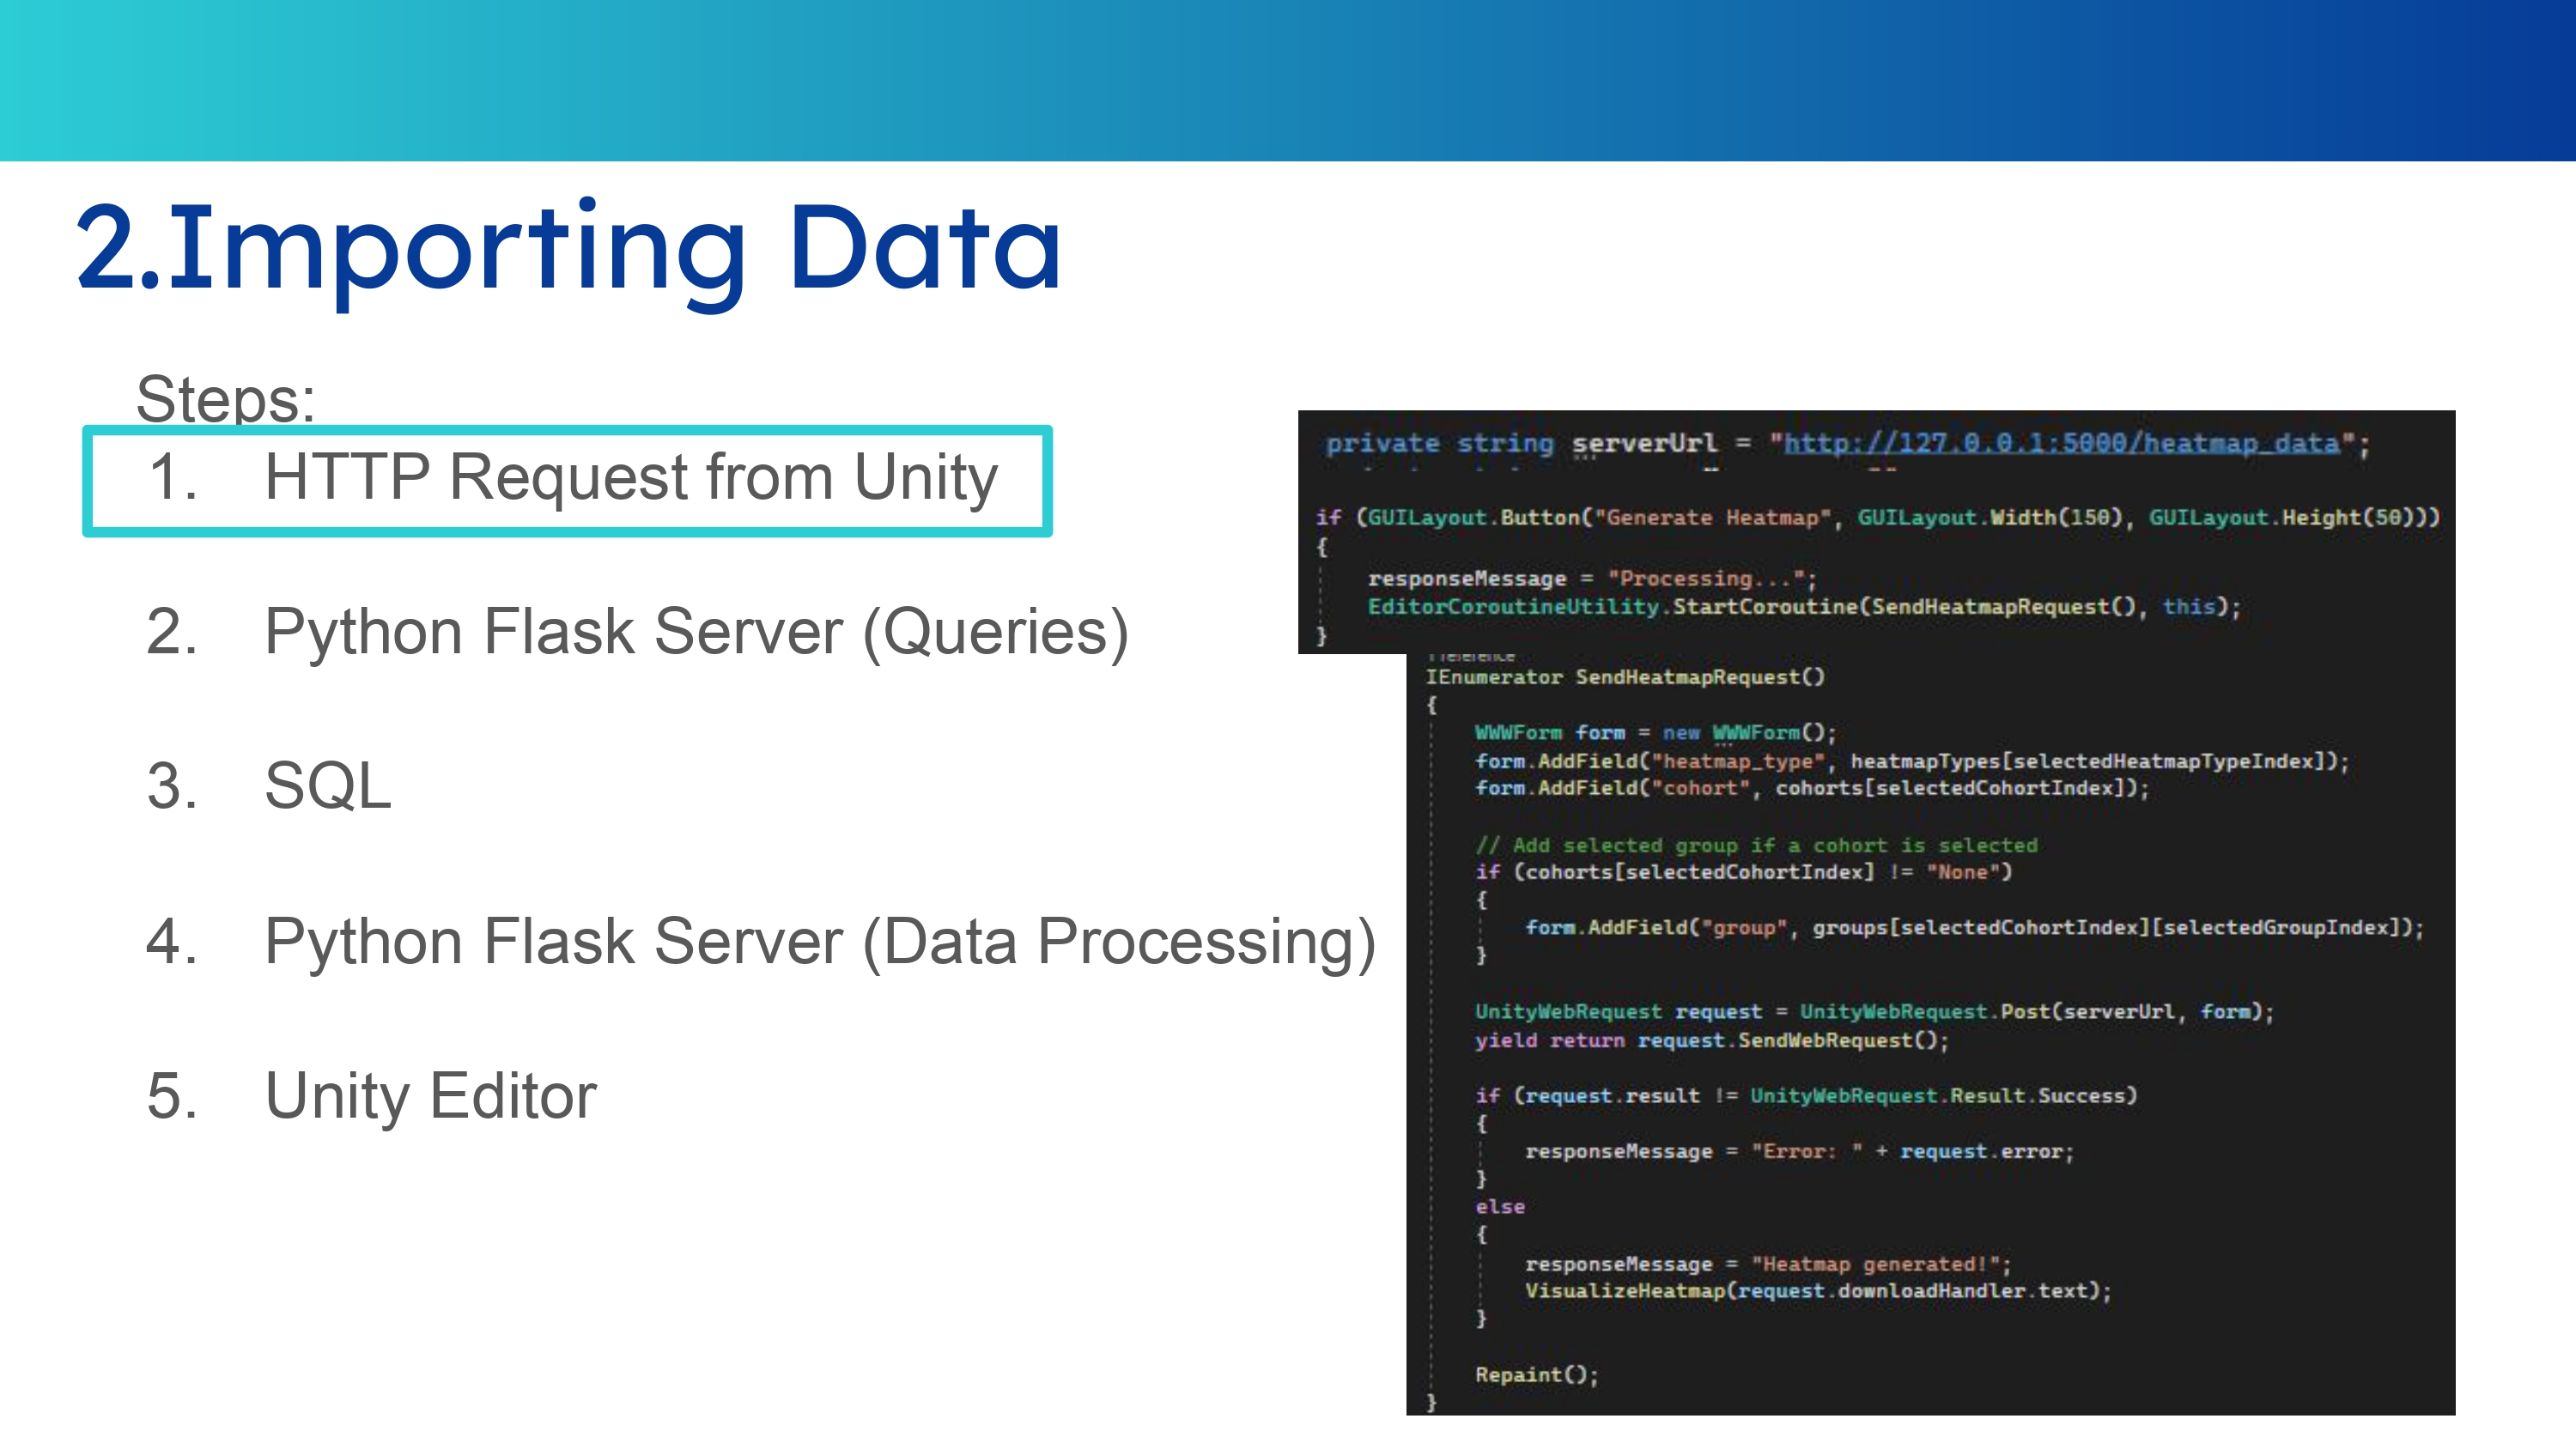This screenshot has width=2576, height=1449.
Task: Click the "Error: " + request.error line
Action: 1799,1152
